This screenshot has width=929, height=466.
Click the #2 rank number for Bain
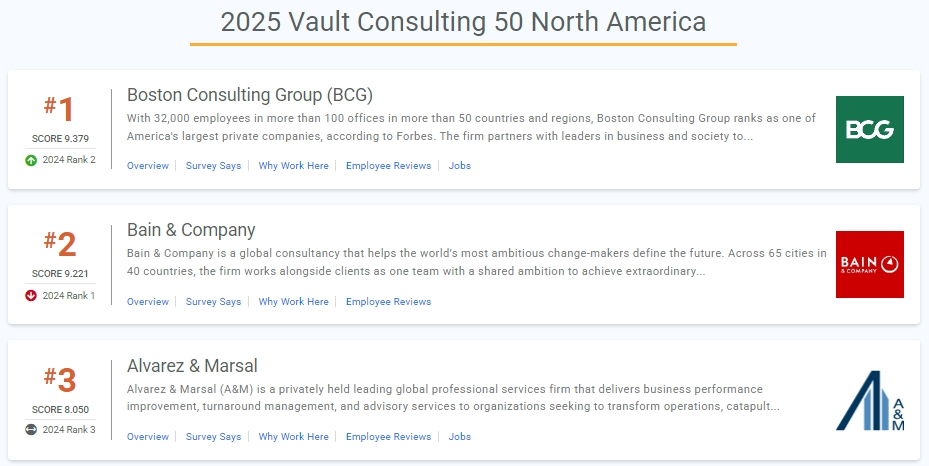tap(60, 243)
